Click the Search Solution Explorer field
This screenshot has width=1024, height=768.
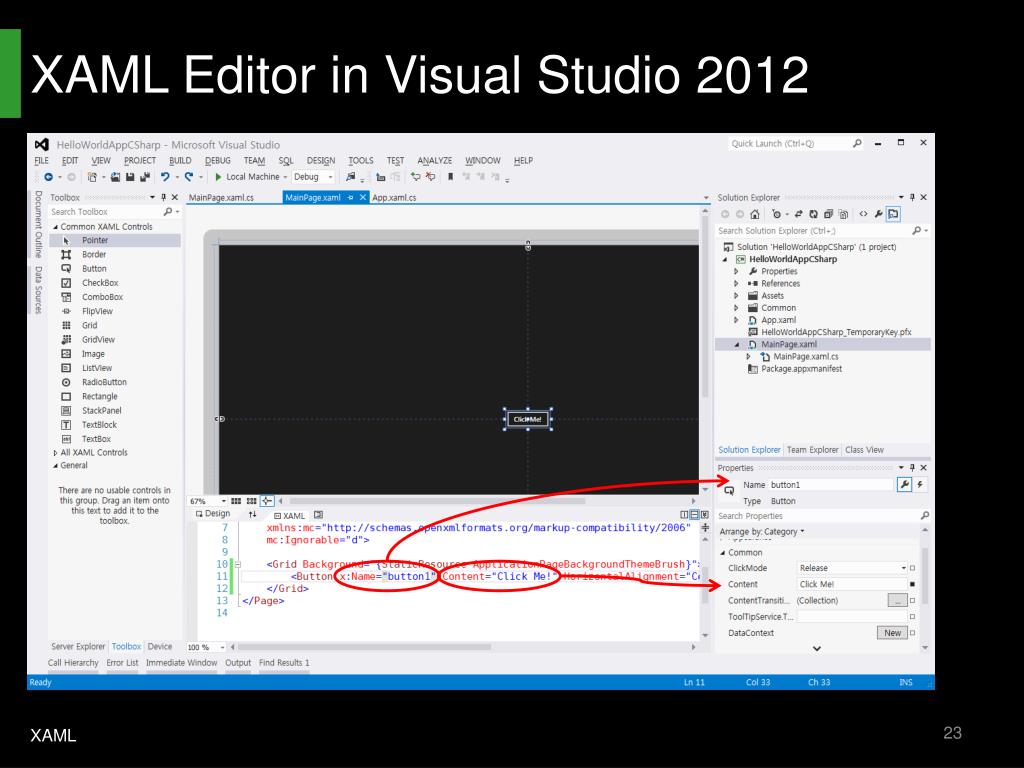(x=823, y=231)
